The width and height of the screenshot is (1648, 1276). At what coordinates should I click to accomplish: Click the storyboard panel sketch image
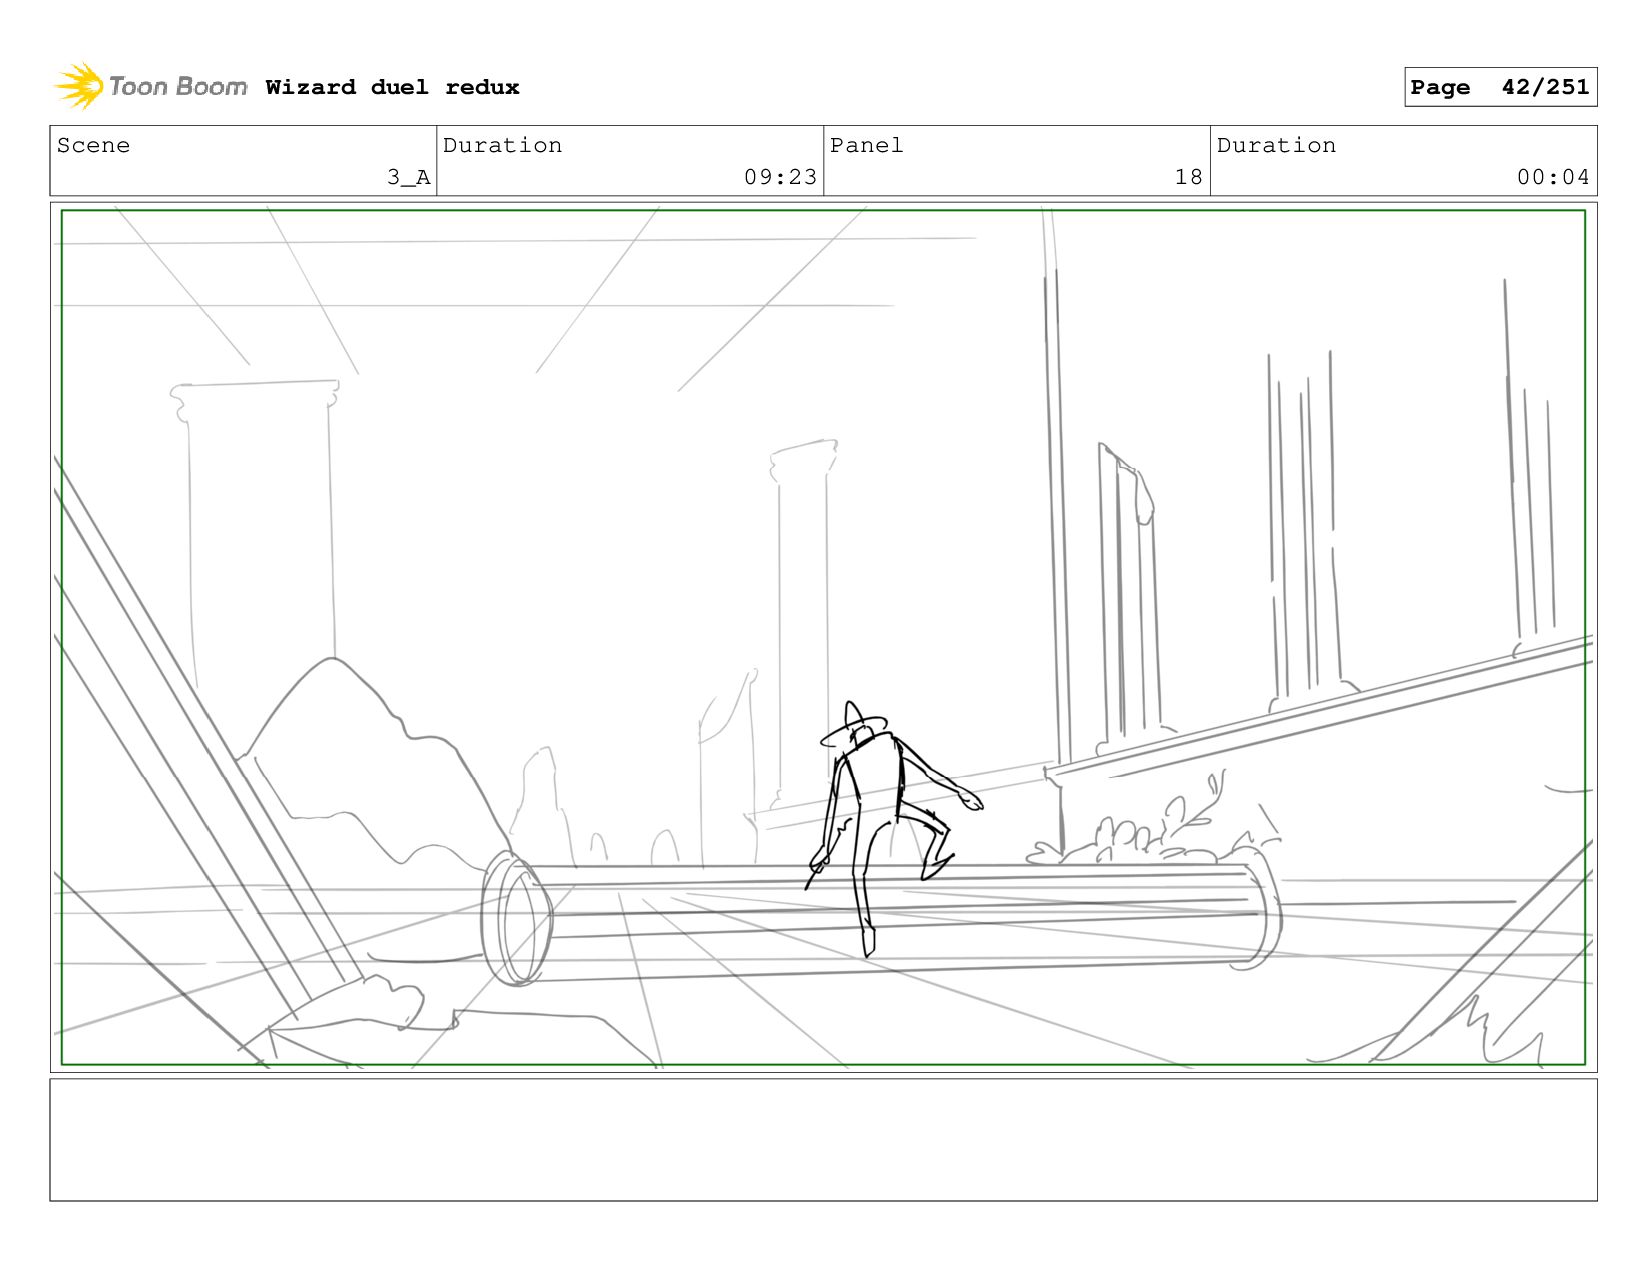tap(823, 637)
